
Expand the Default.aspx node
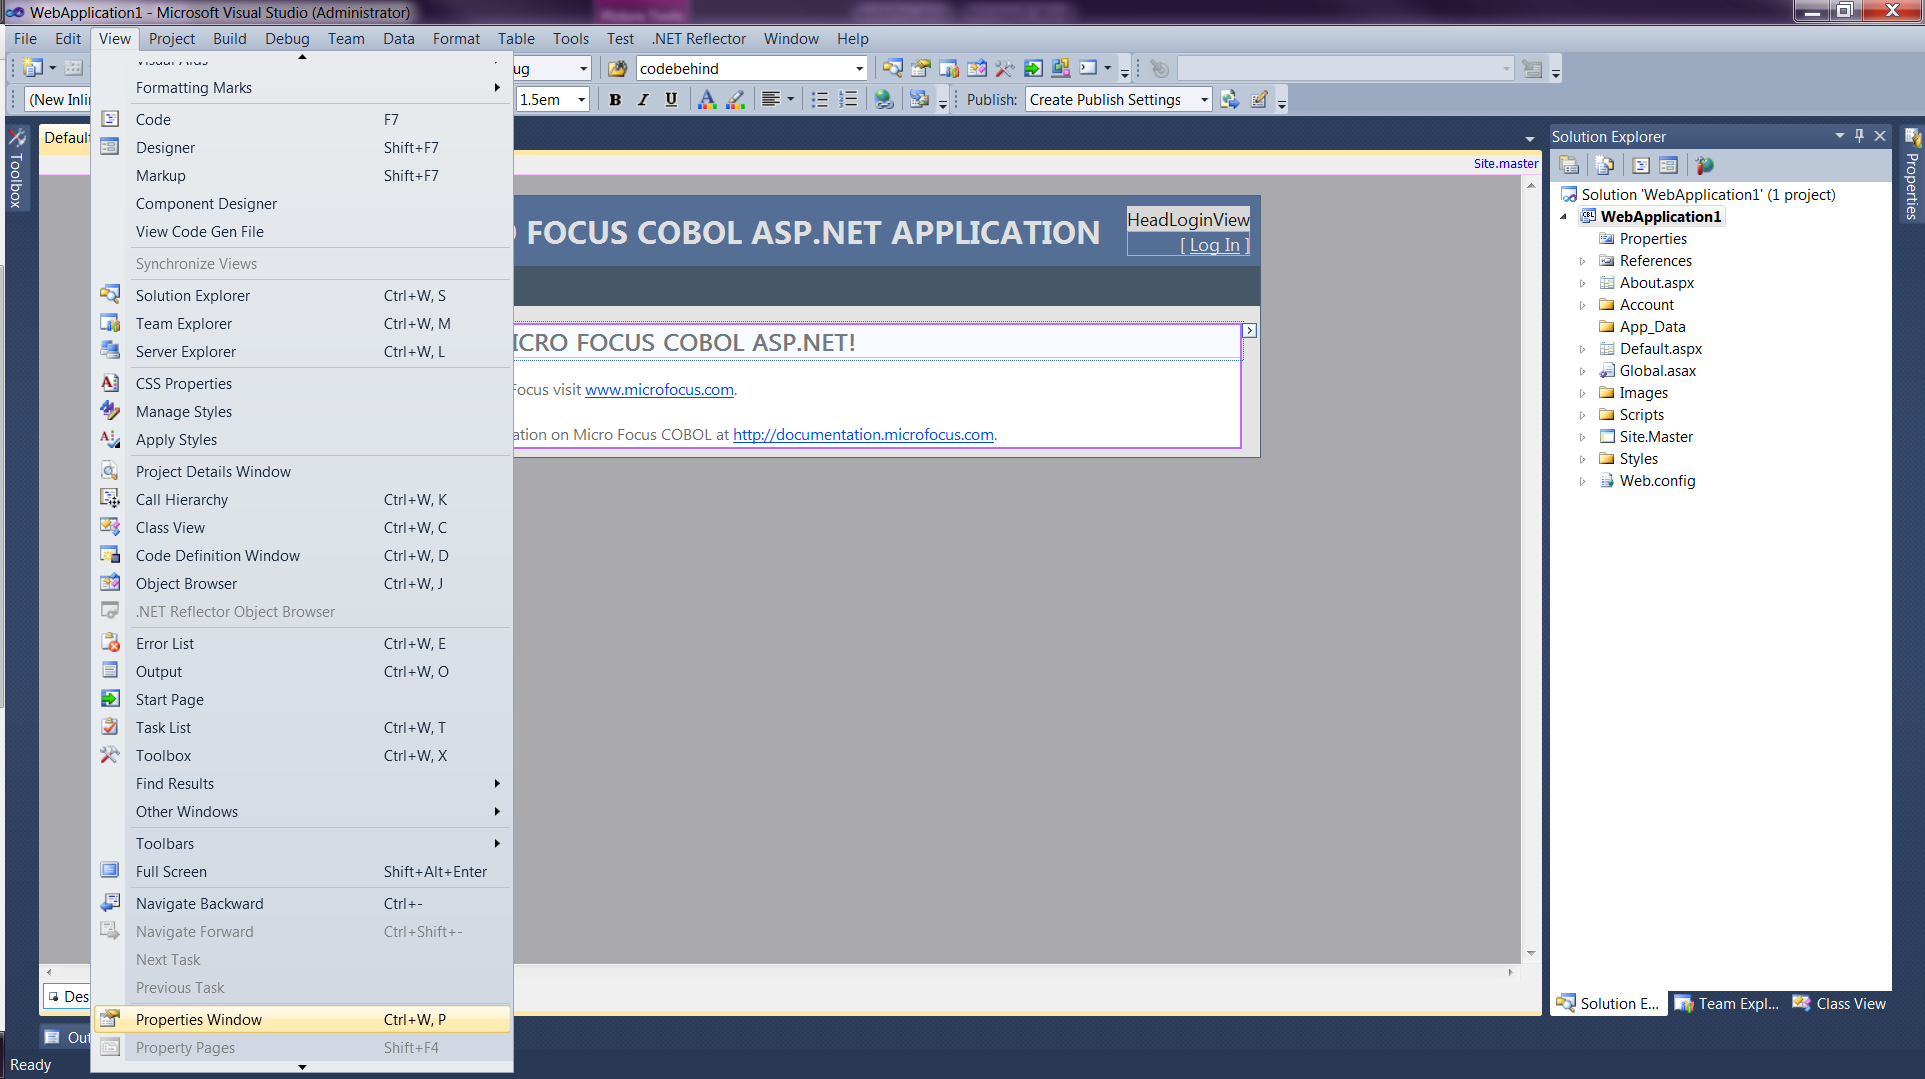1582,349
